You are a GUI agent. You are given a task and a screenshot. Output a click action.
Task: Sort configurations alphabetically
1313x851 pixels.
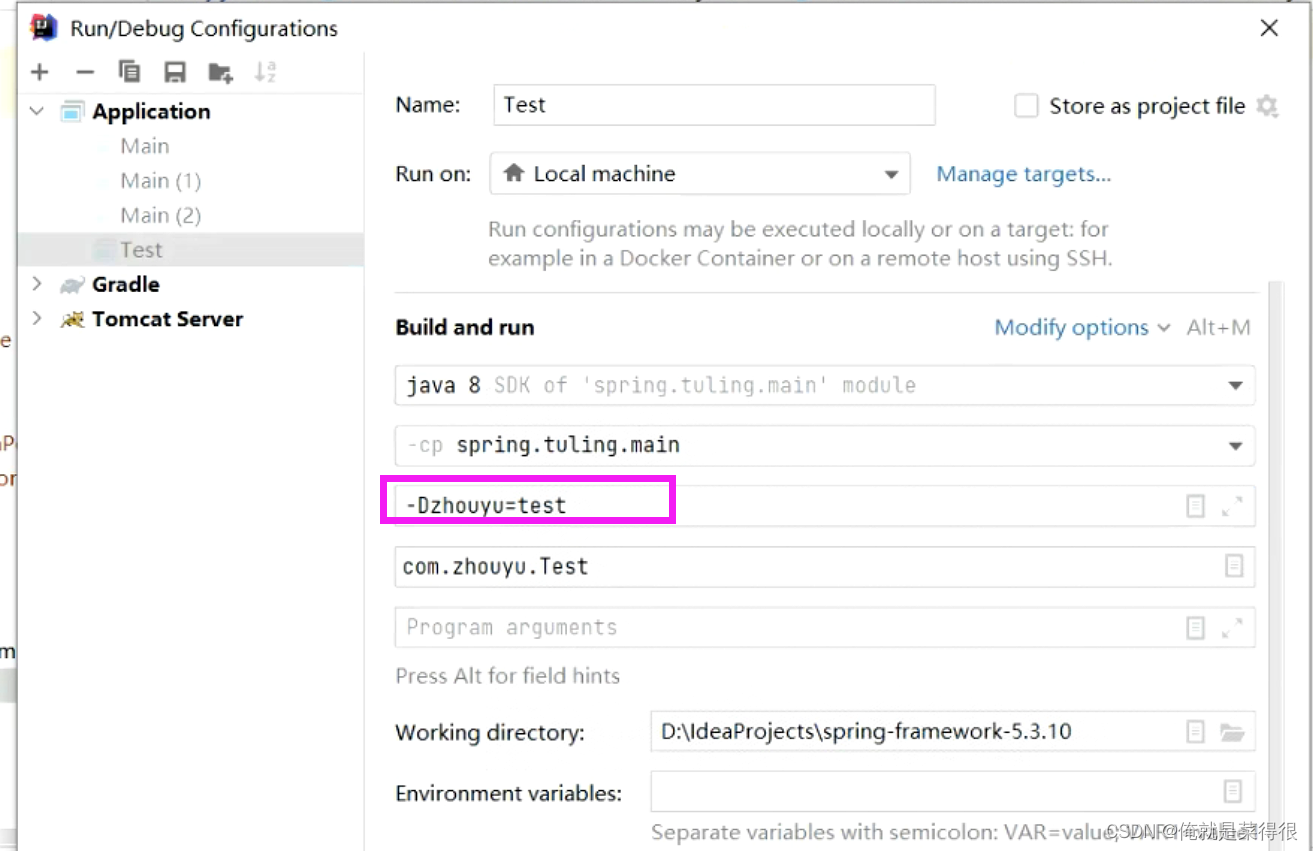pyautogui.click(x=265, y=72)
